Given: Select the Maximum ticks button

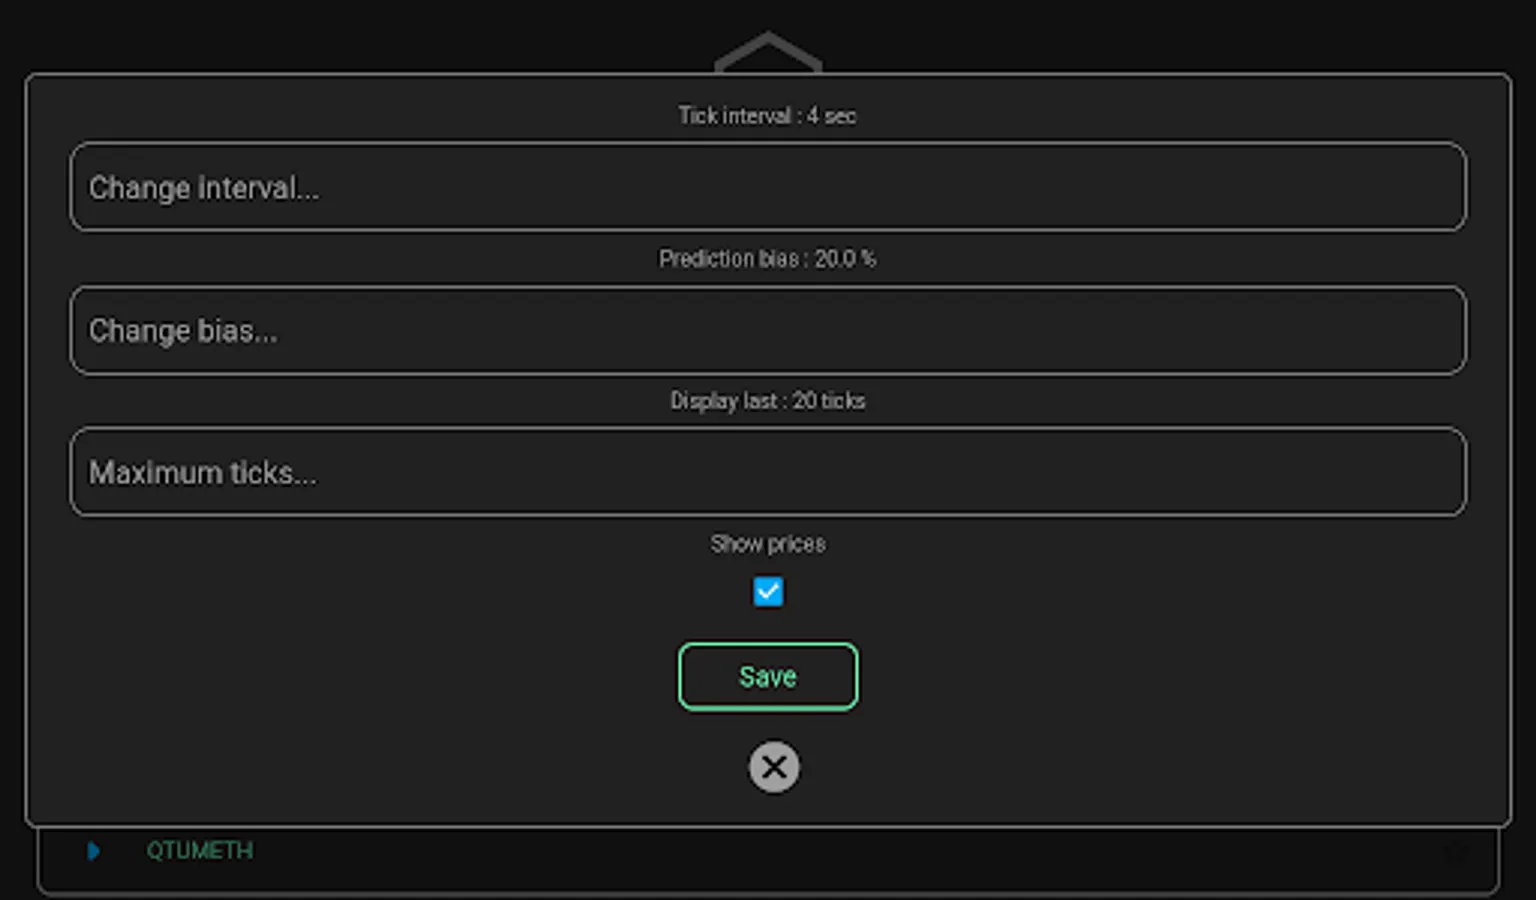Looking at the screenshot, I should pyautogui.click(x=768, y=472).
